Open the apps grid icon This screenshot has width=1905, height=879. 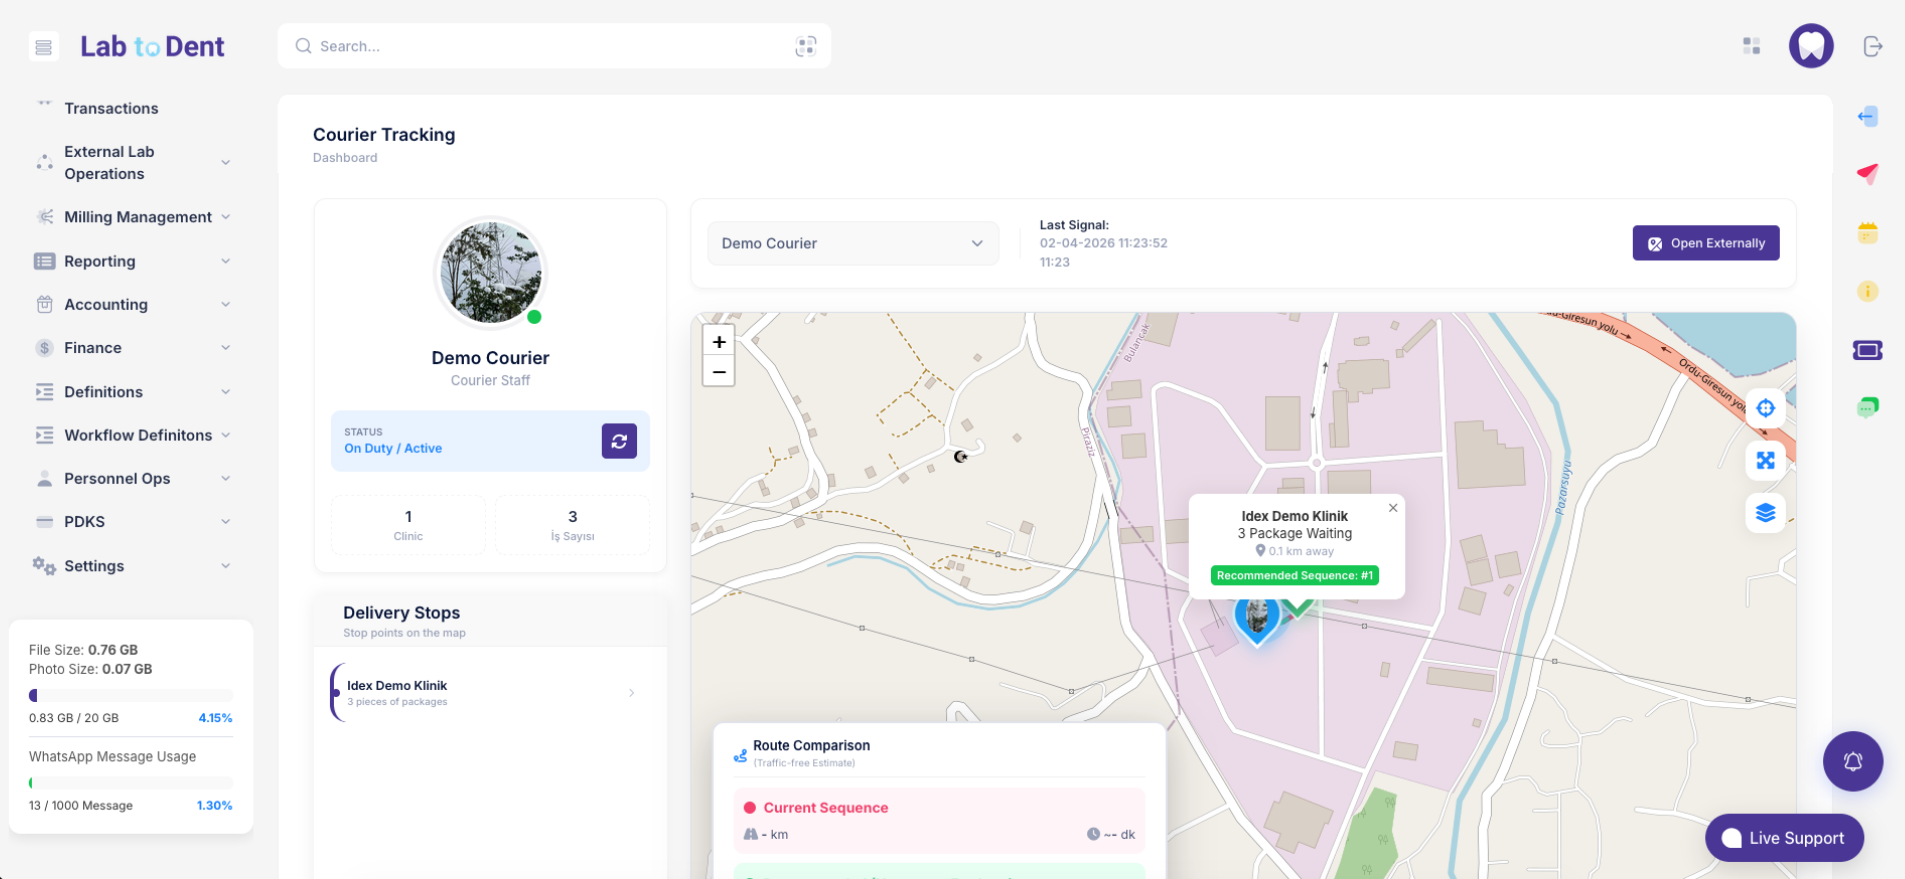[x=1751, y=46]
